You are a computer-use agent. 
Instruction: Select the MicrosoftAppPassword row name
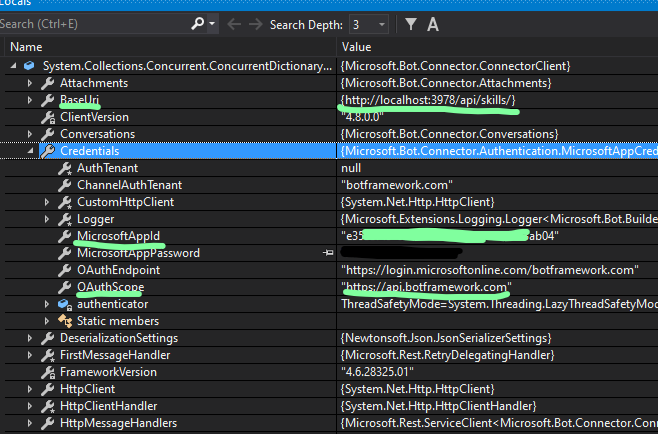[138, 253]
